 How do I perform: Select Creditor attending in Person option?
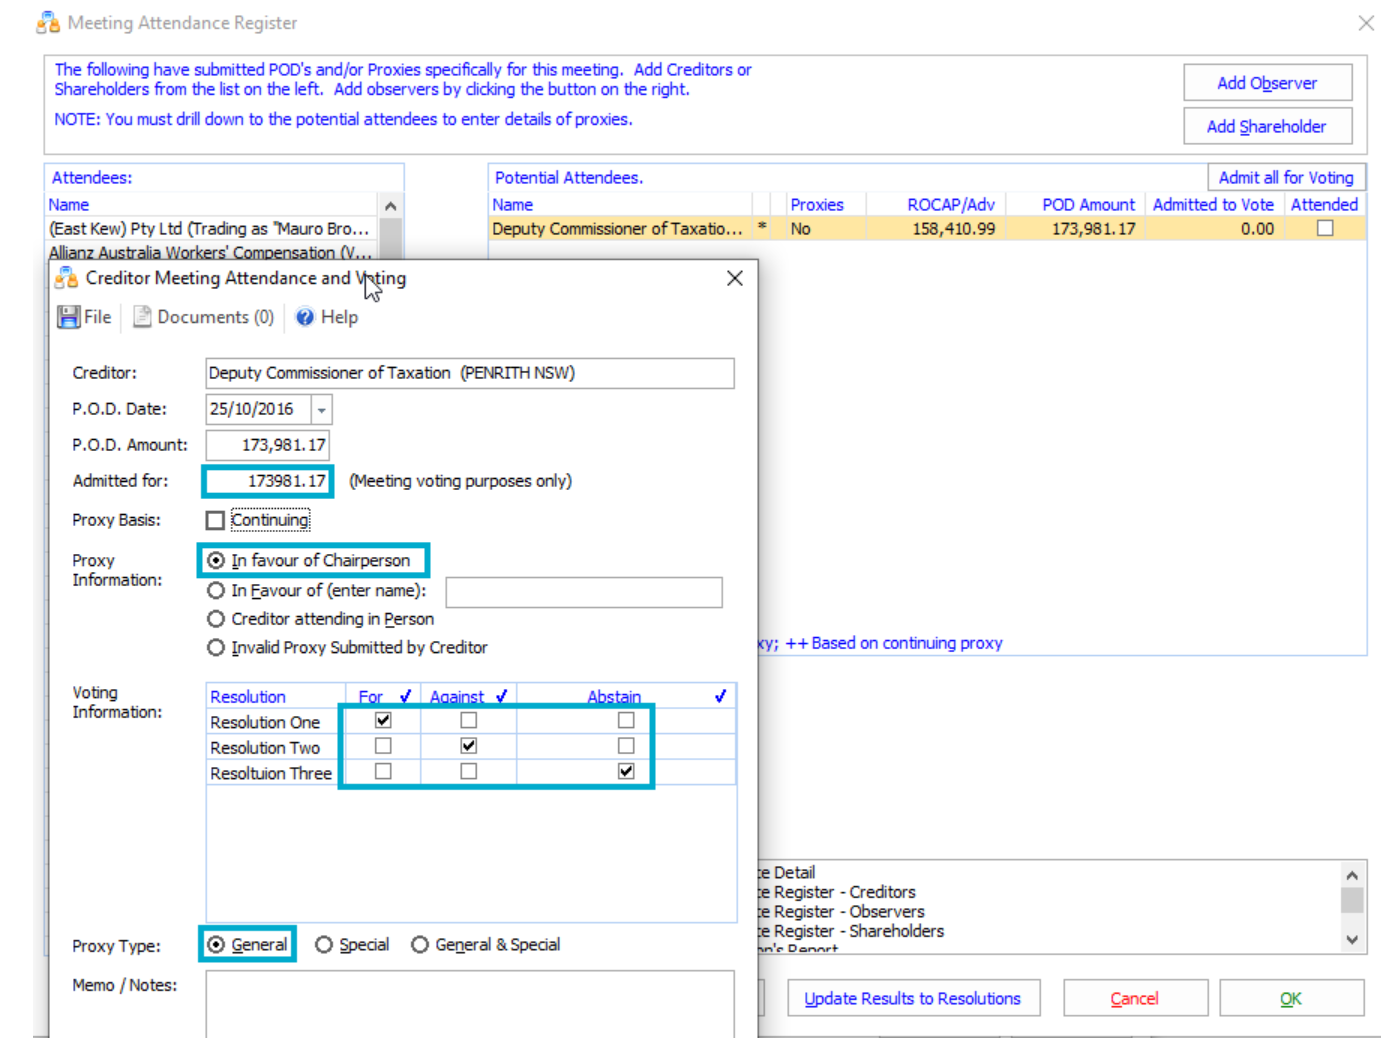(216, 619)
